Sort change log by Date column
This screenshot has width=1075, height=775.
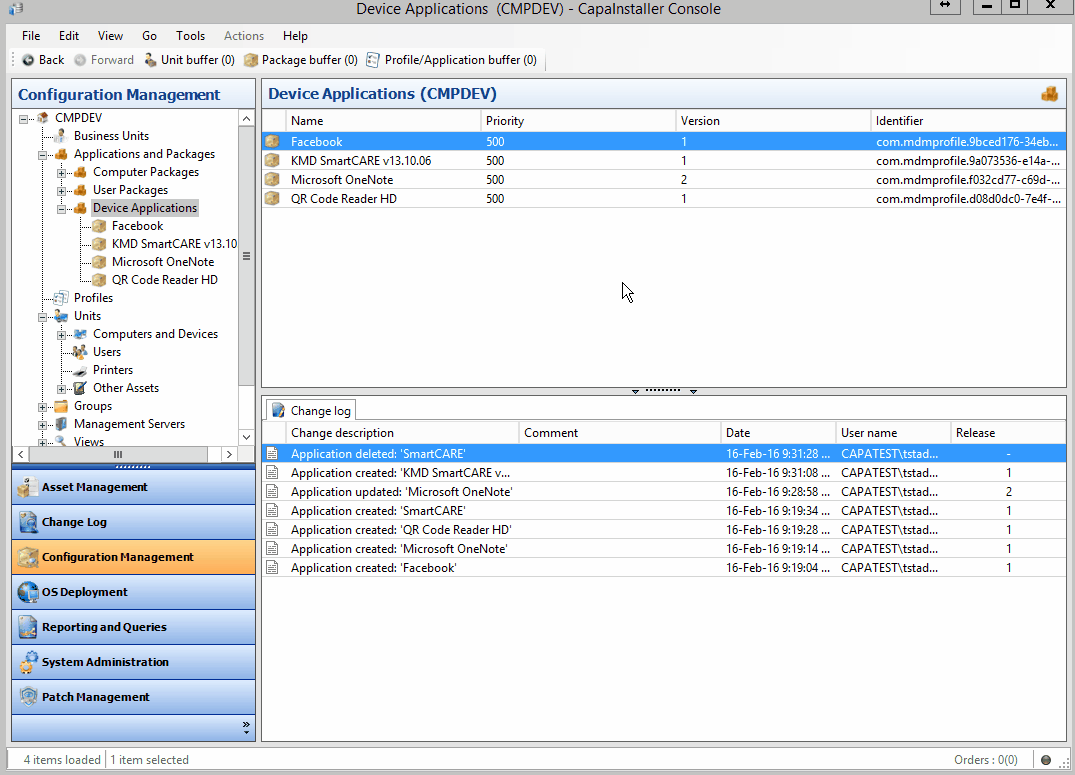(778, 433)
